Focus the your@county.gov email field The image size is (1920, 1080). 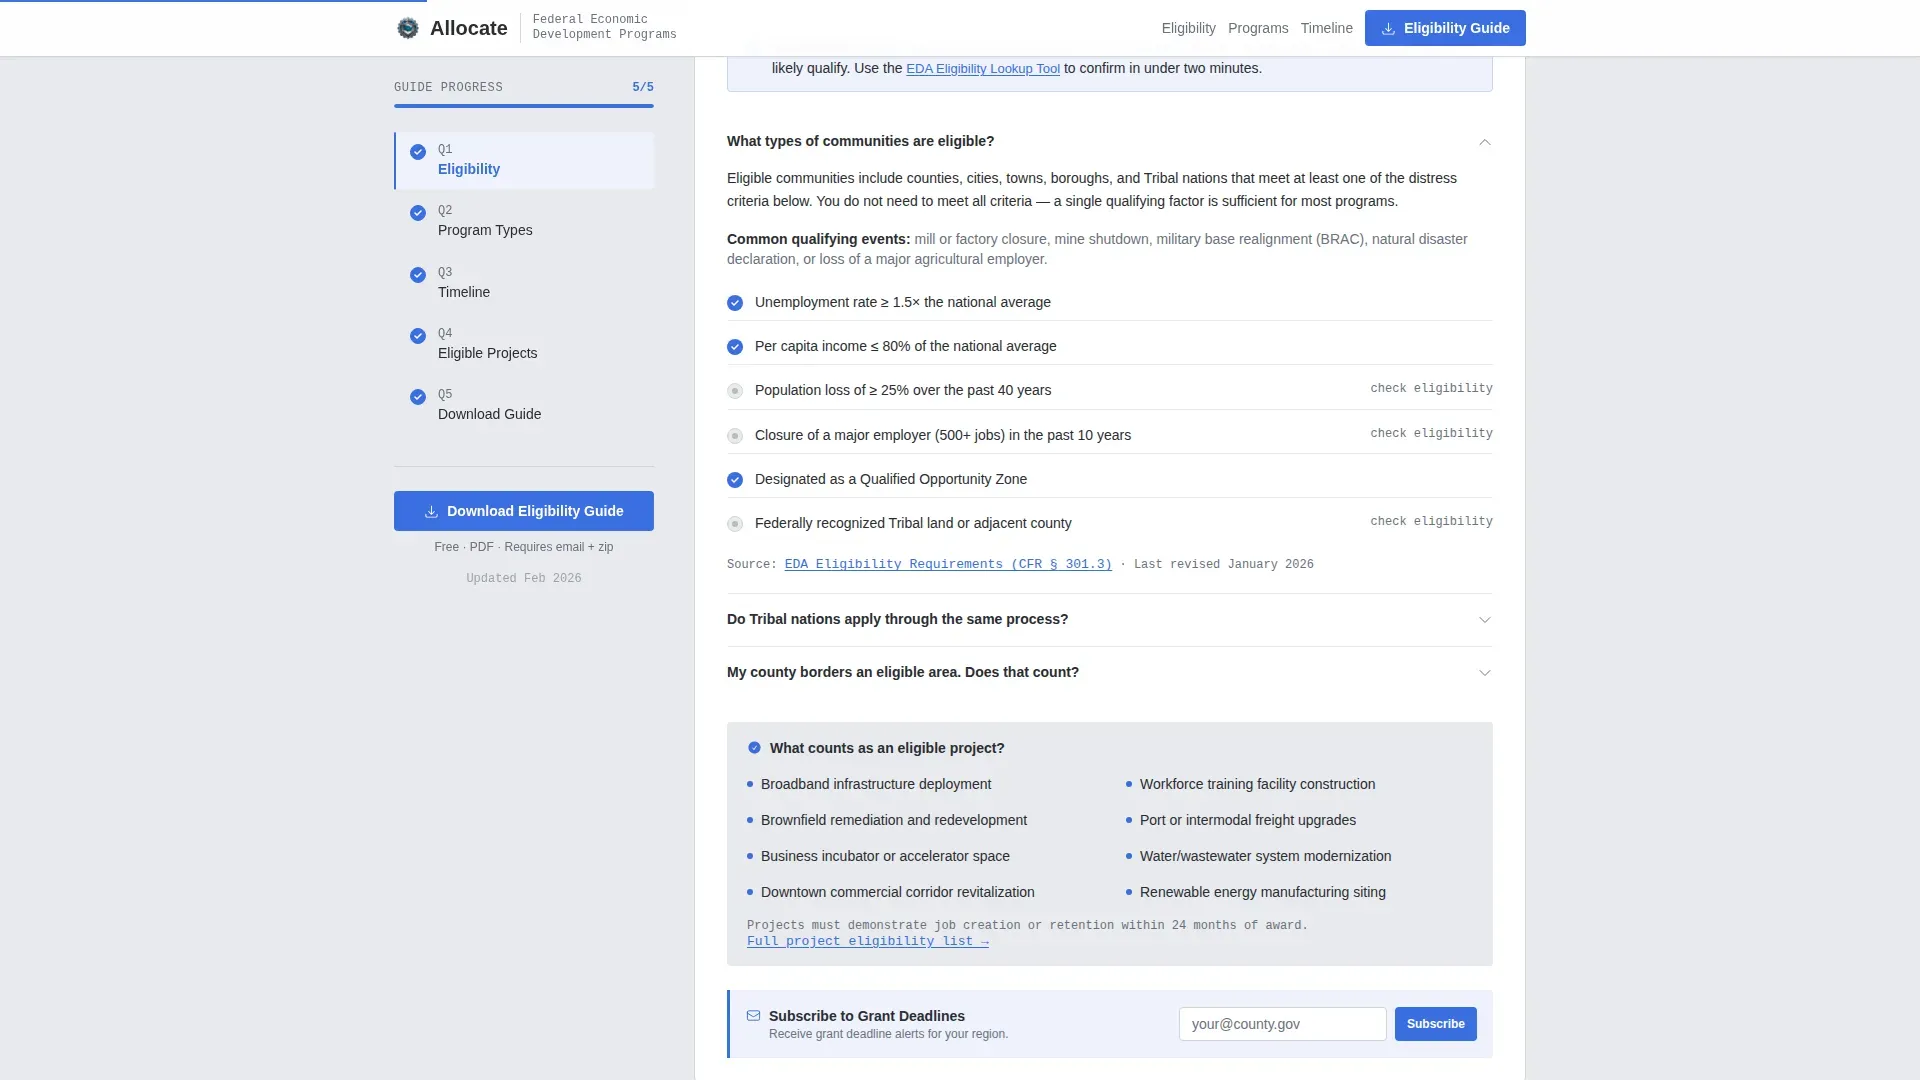tap(1283, 1024)
